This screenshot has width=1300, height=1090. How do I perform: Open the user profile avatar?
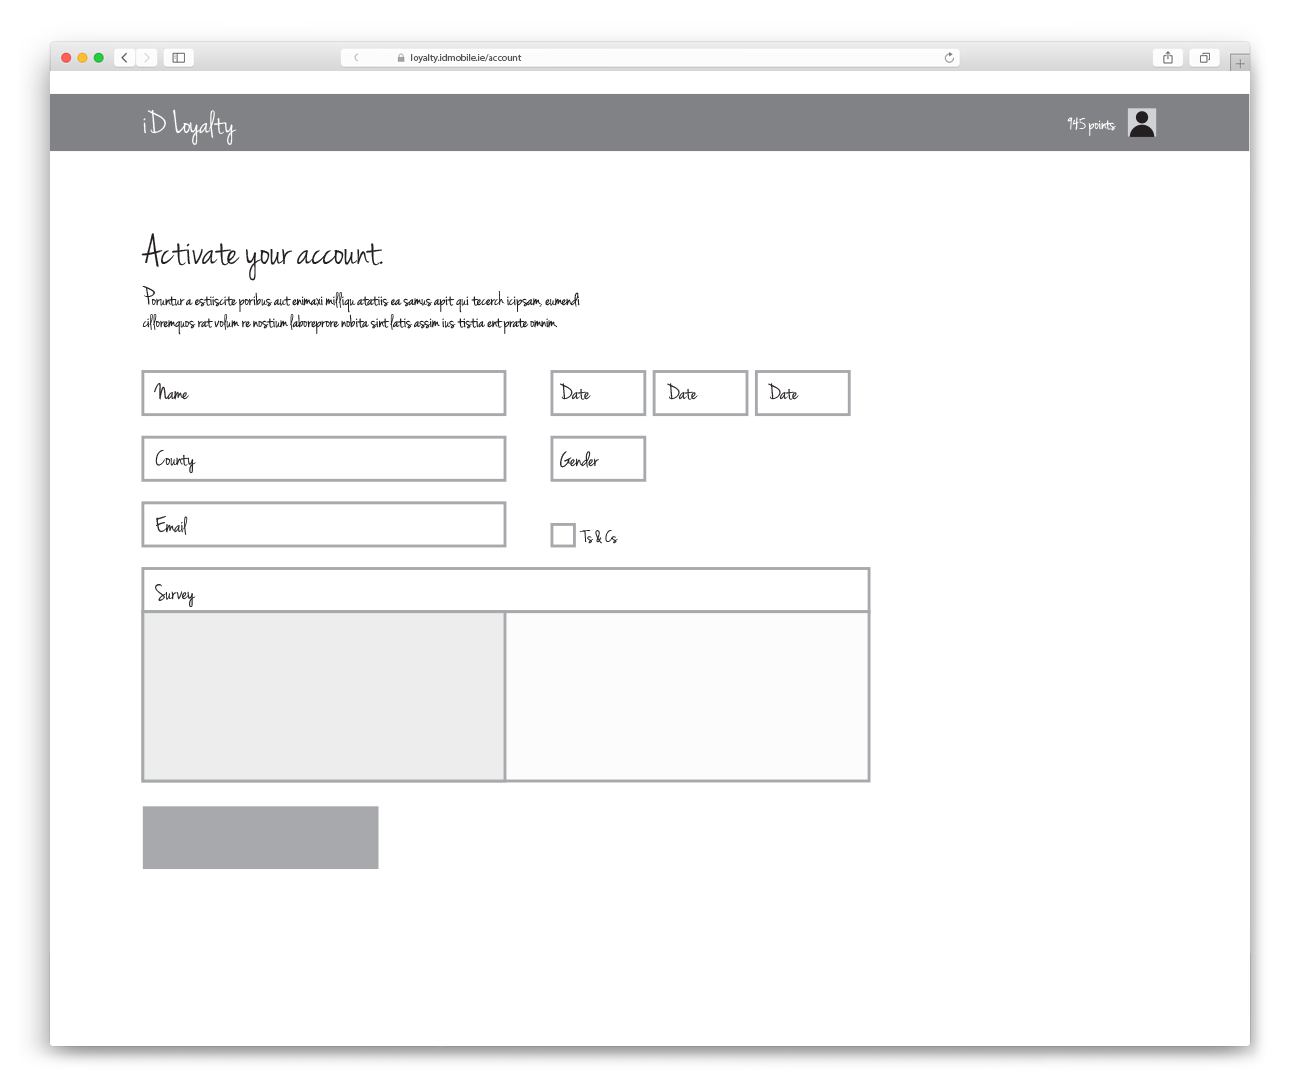(1142, 123)
